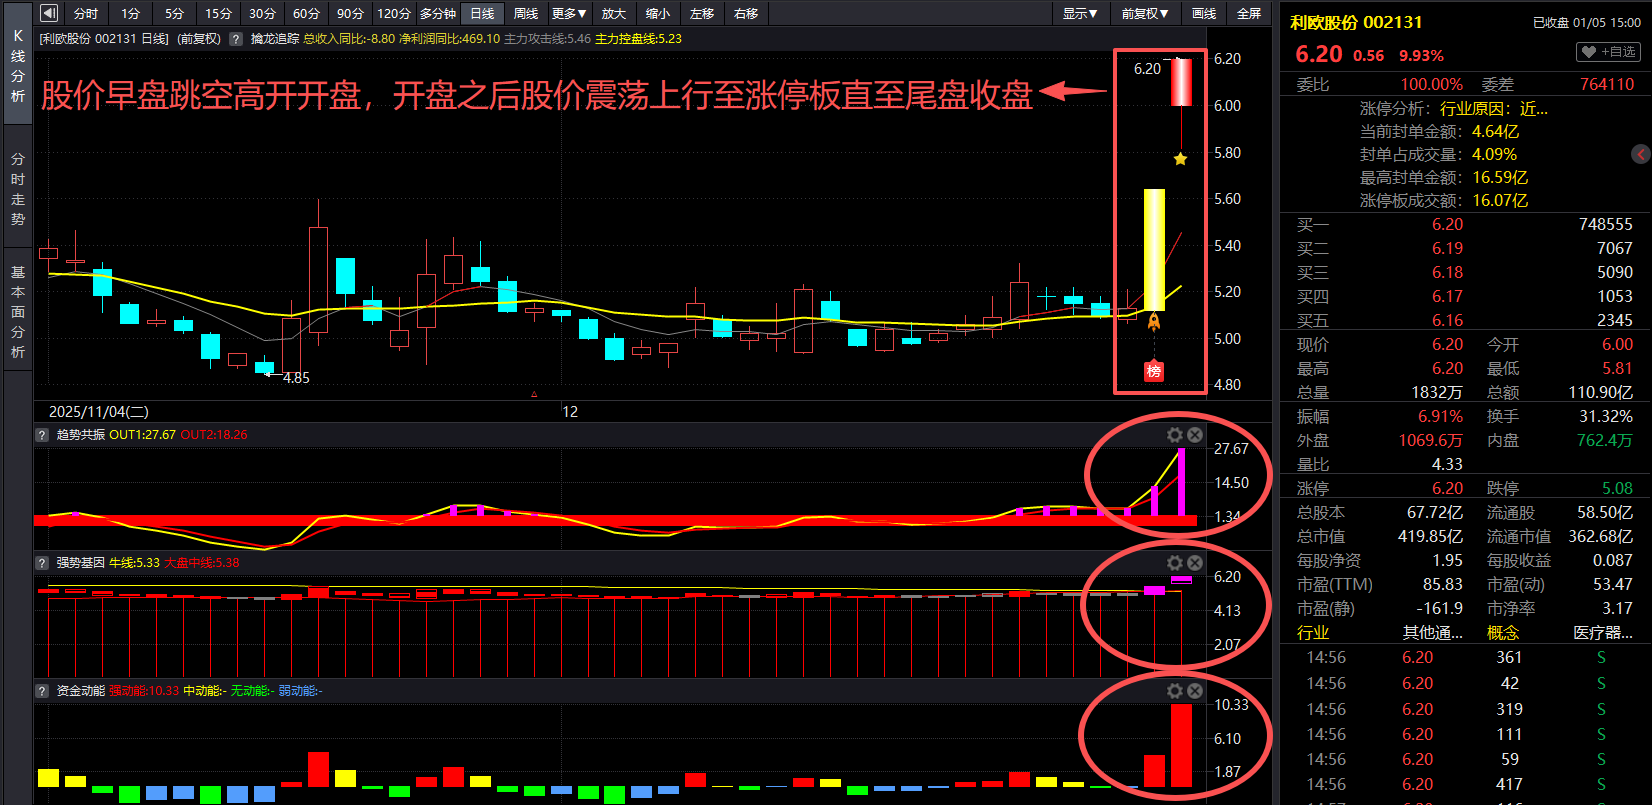Close the 强势基因 indicator panel
The height and width of the screenshot is (805, 1652).
point(1194,563)
